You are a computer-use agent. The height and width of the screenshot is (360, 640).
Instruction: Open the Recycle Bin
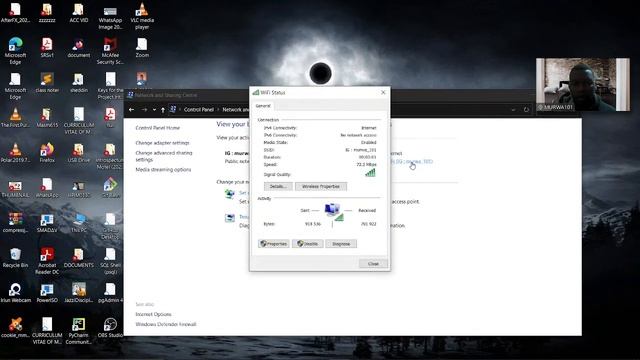(15, 258)
